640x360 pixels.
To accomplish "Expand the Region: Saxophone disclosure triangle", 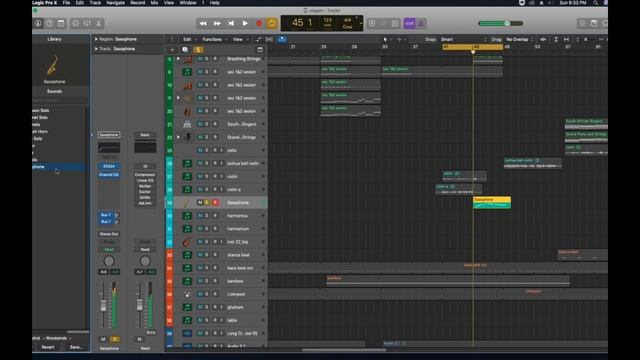I will point(96,39).
